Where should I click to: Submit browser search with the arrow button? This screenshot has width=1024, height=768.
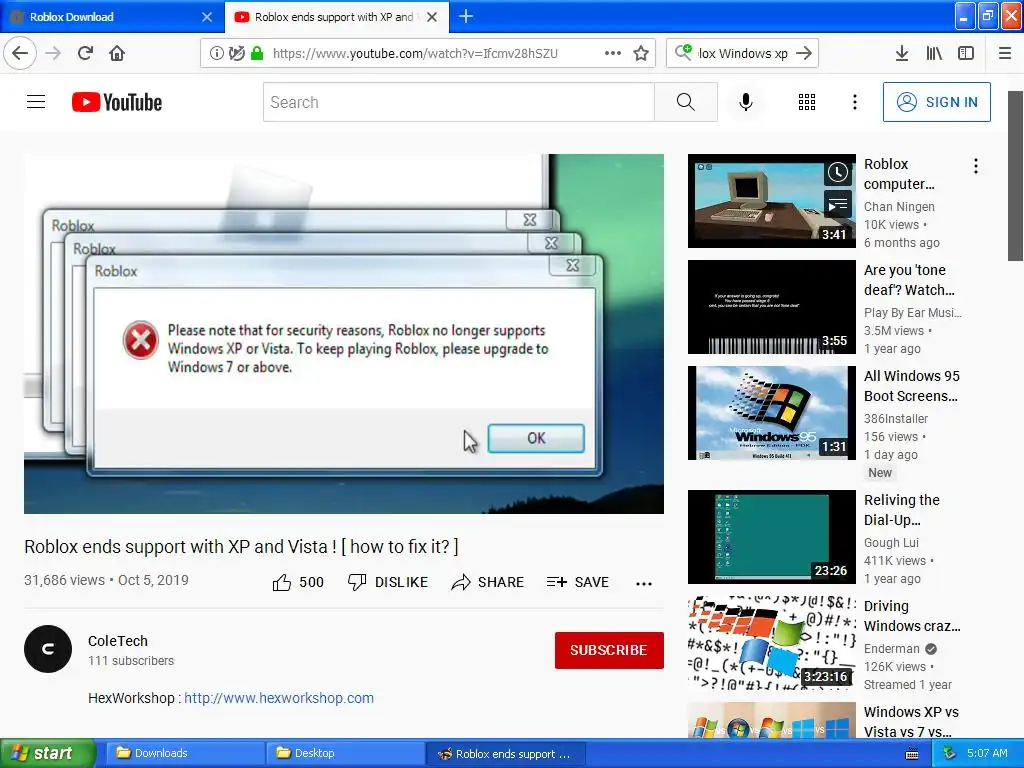pyautogui.click(x=805, y=54)
